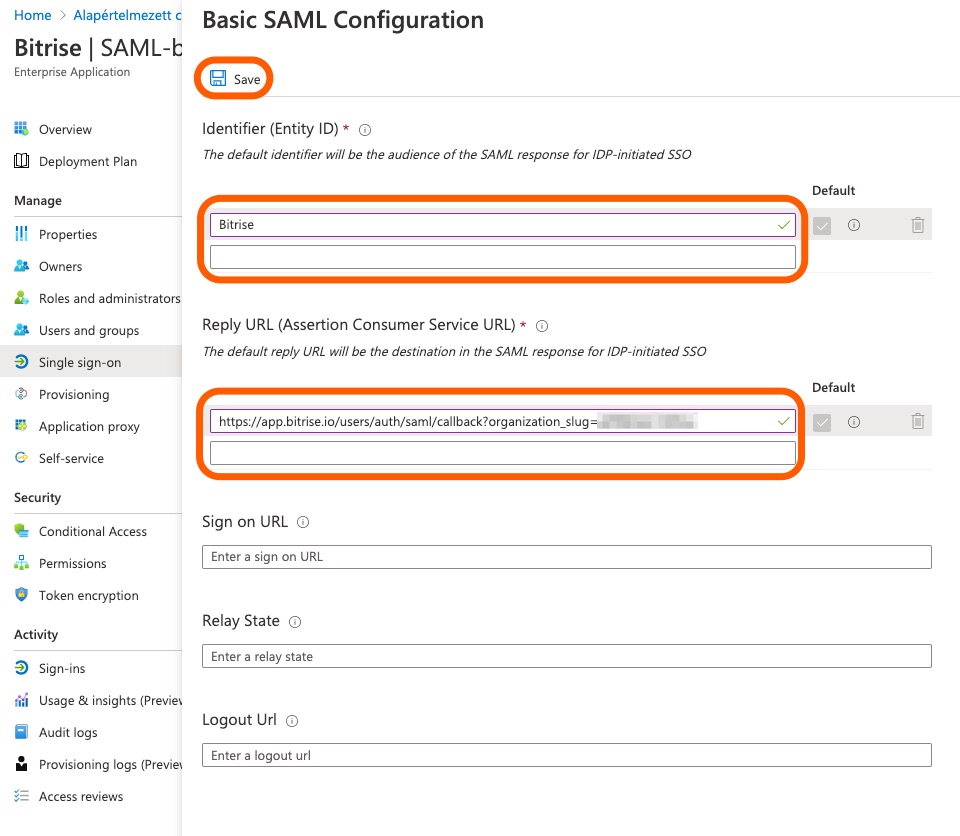Image resolution: width=960 pixels, height=836 pixels.
Task: Delete the Bitrise identifier with trash icon
Action: [x=917, y=225]
